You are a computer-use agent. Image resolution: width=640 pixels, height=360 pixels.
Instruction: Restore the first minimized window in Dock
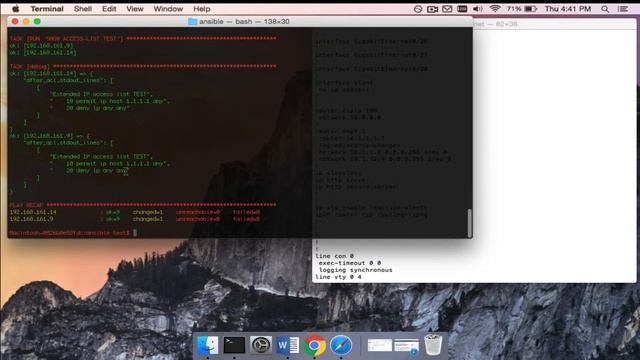pyautogui.click(x=380, y=345)
